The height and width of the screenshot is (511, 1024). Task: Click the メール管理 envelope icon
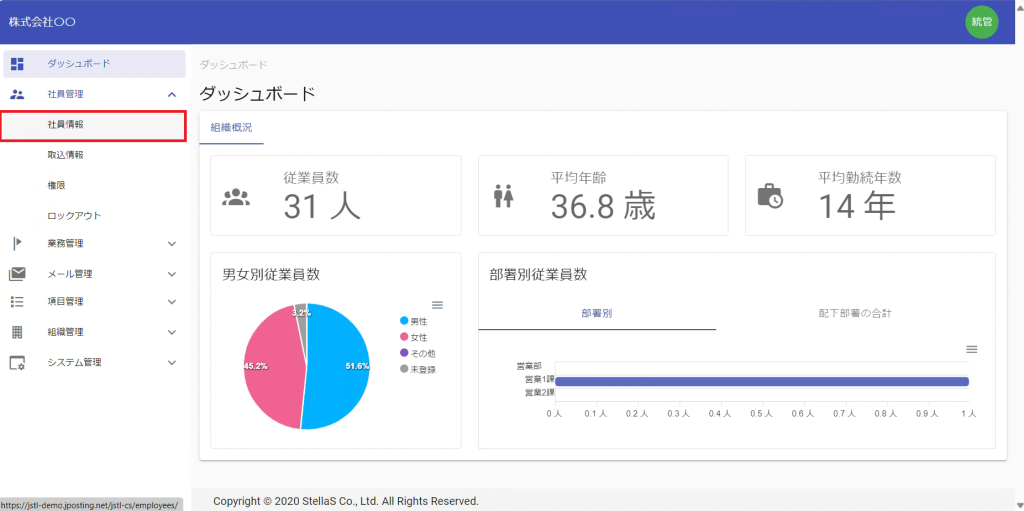pos(17,274)
